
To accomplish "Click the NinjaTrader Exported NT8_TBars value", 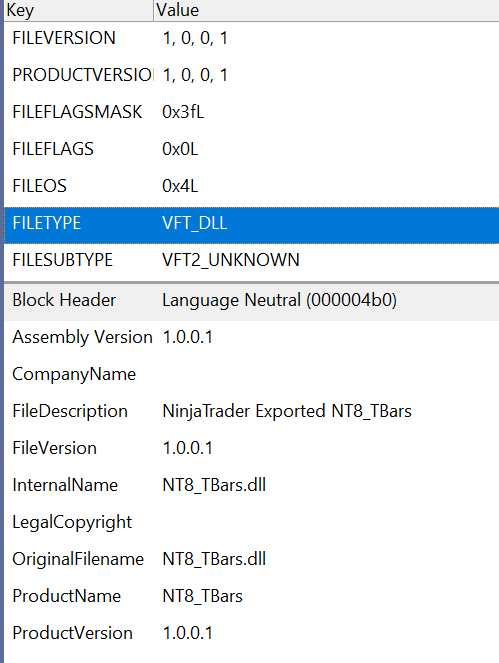I will coord(287,411).
